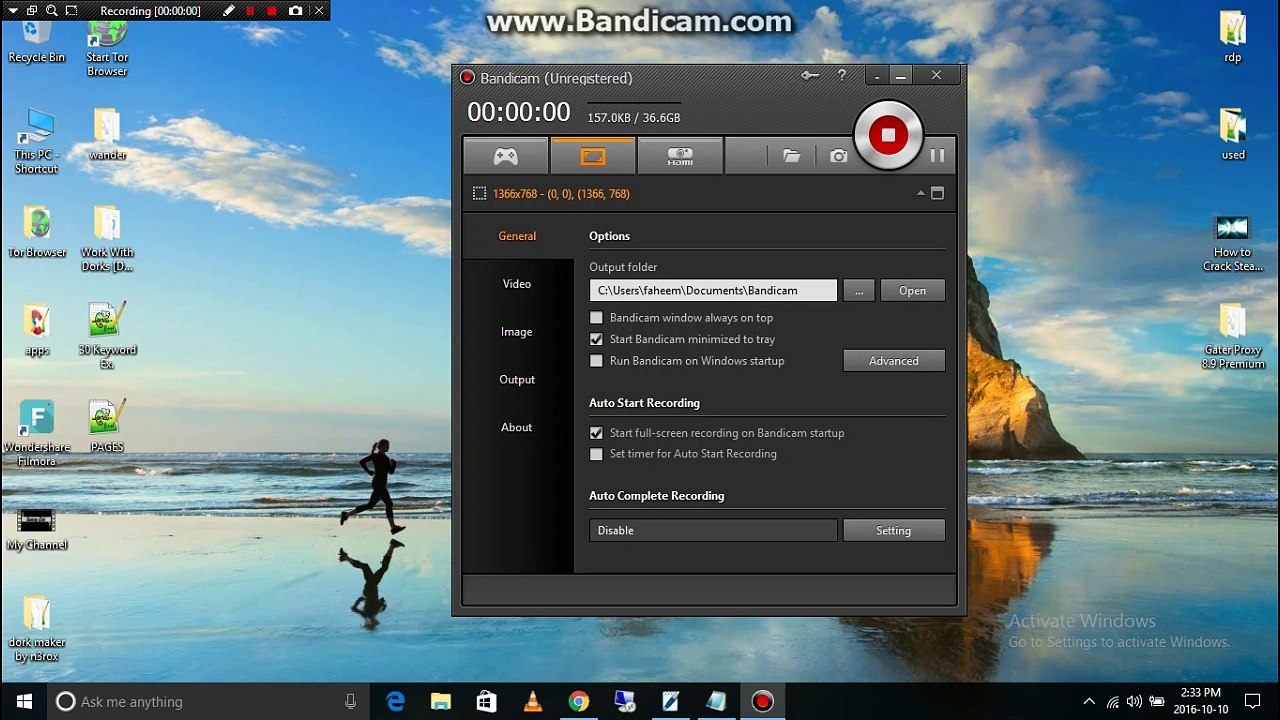Click the Auto Complete Recording Setting button
The image size is (1280, 720).
pyautogui.click(x=894, y=531)
